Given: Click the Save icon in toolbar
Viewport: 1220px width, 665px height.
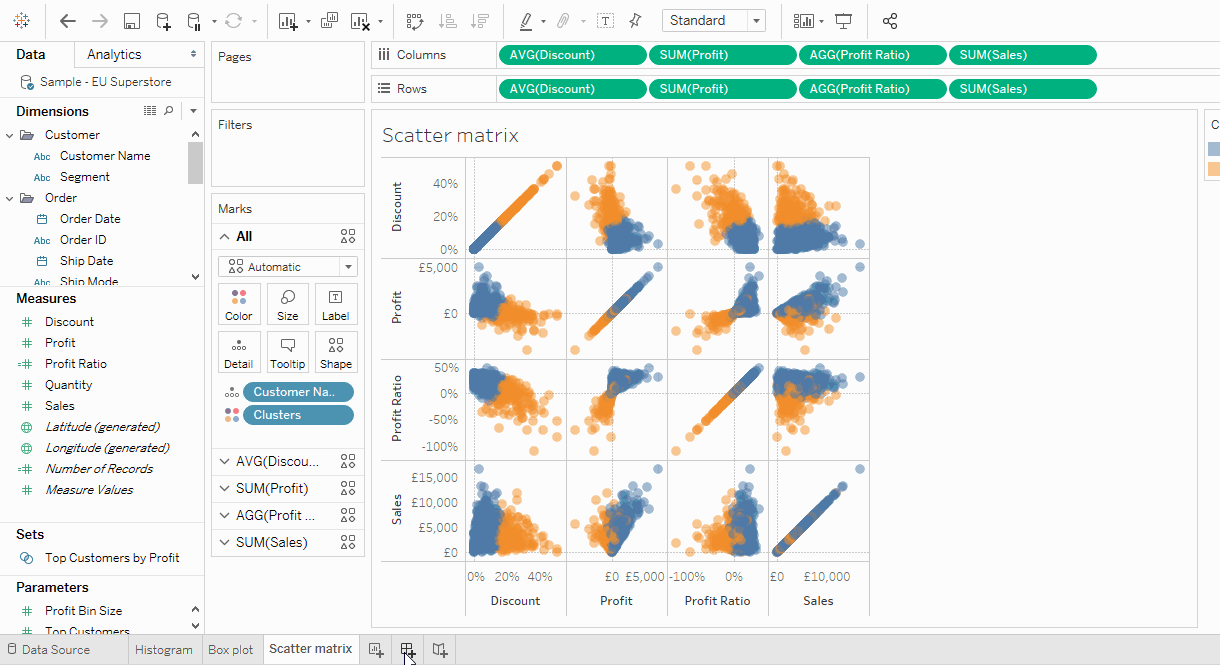Looking at the screenshot, I should (131, 21).
